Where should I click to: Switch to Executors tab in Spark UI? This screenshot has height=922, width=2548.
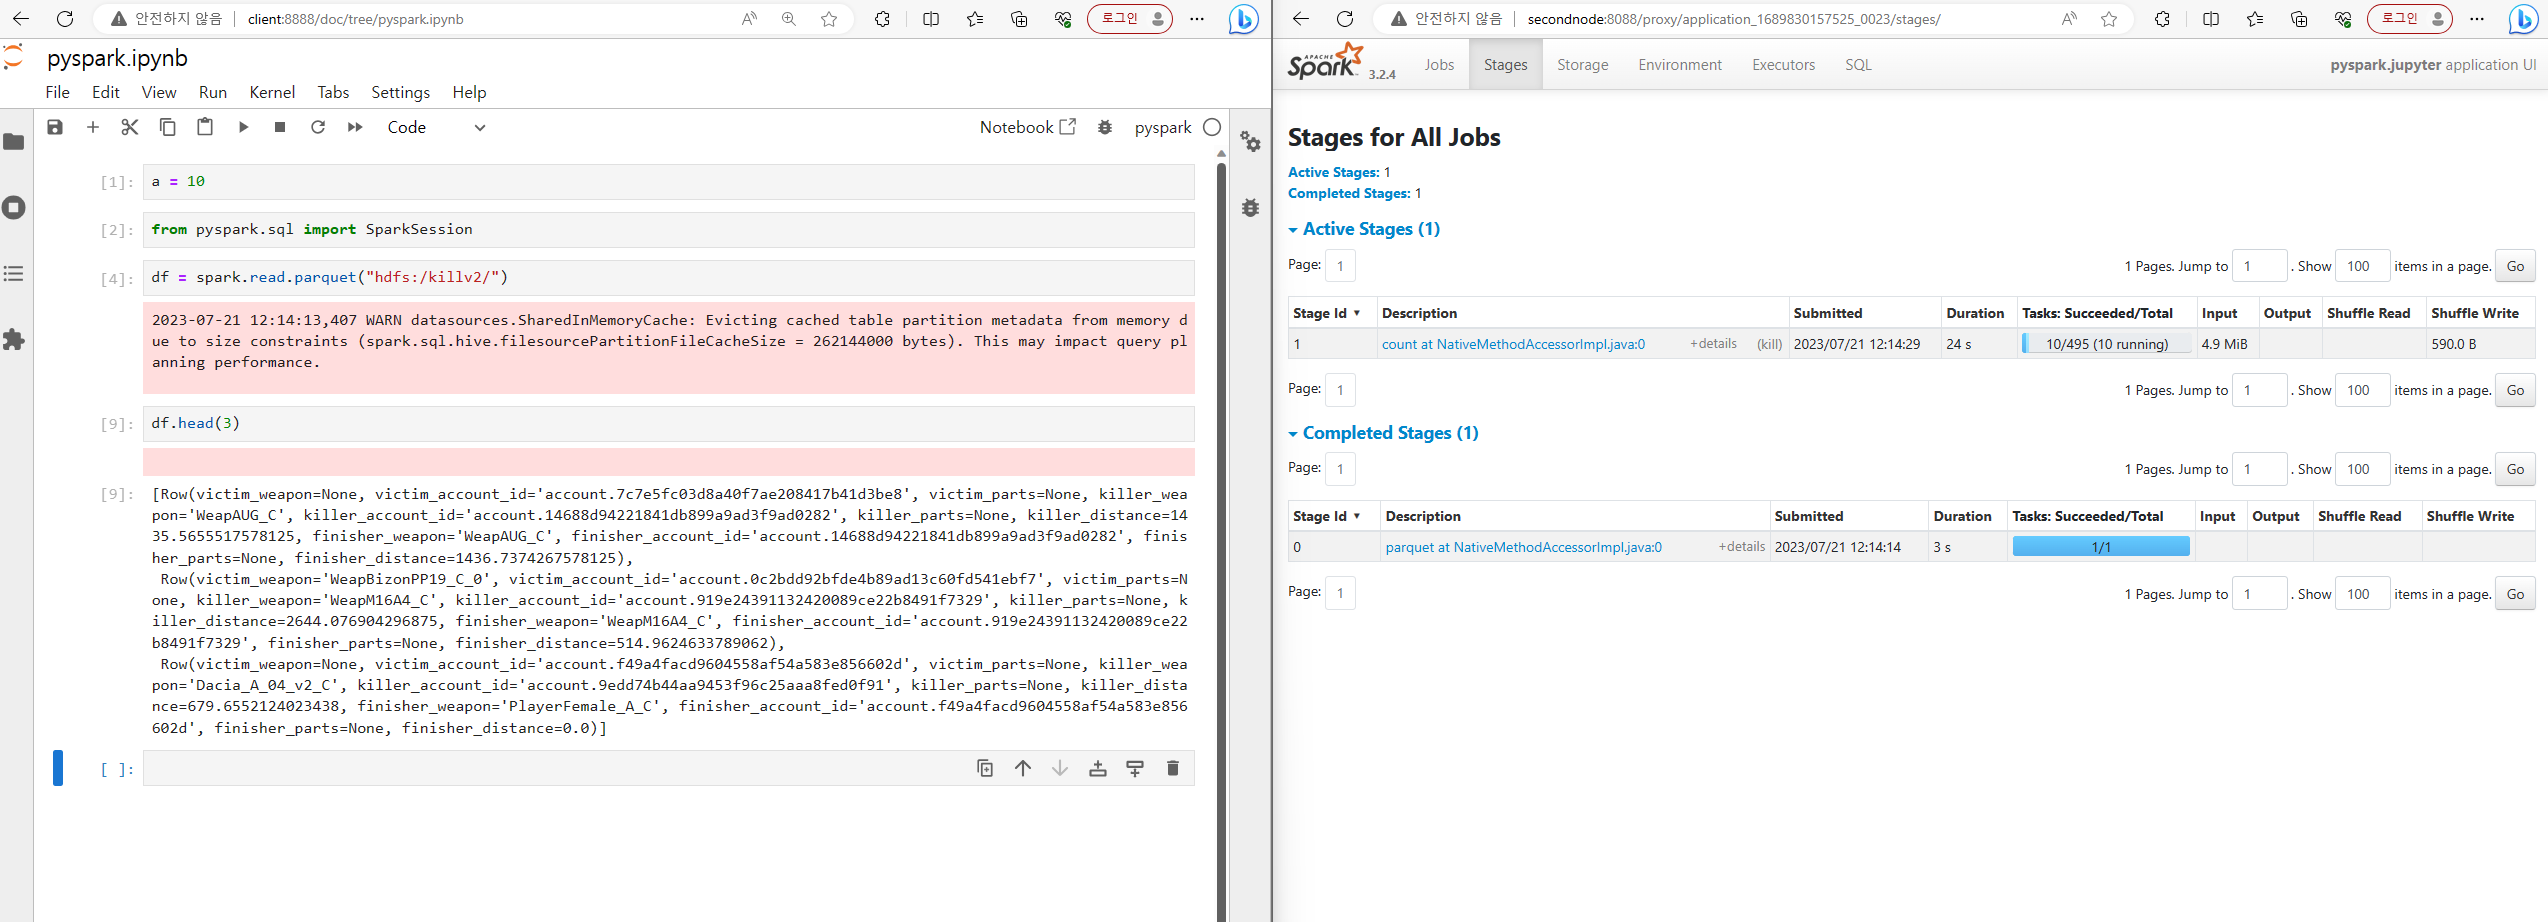1783,65
